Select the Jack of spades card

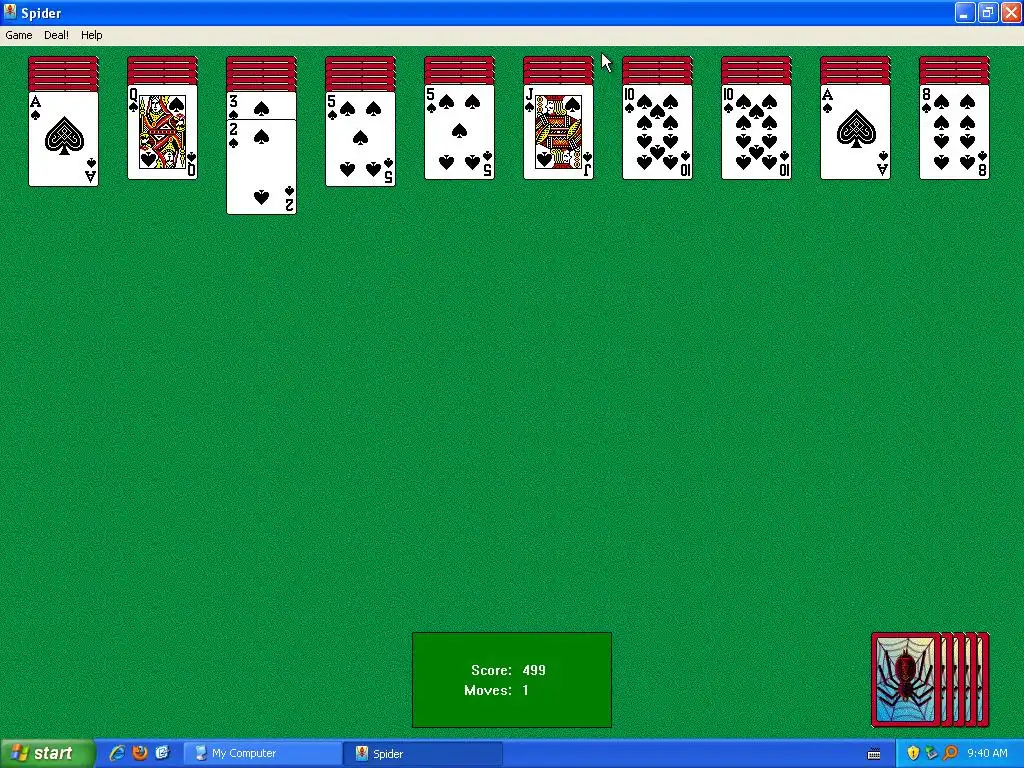[558, 132]
